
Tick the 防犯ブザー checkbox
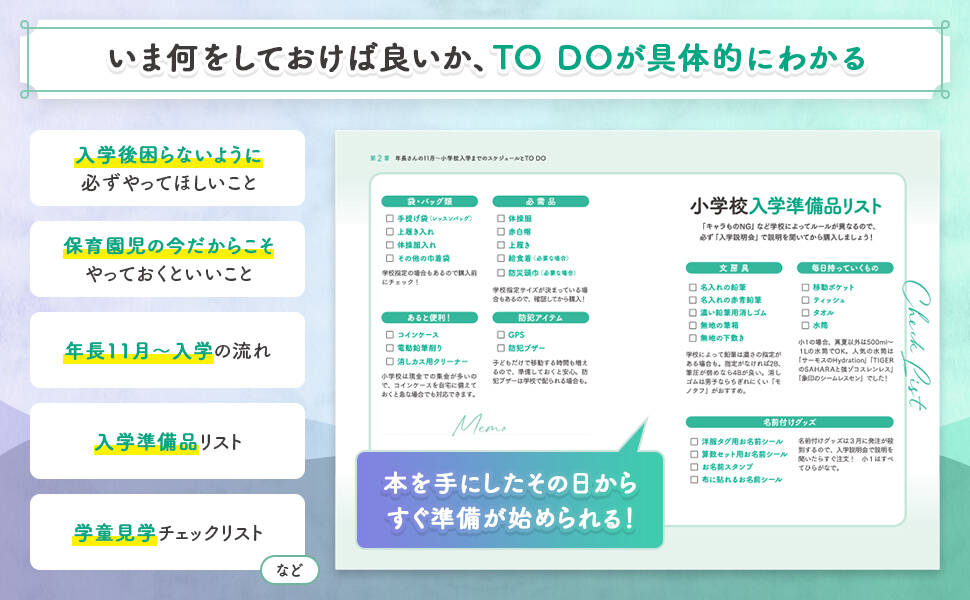click(x=500, y=348)
